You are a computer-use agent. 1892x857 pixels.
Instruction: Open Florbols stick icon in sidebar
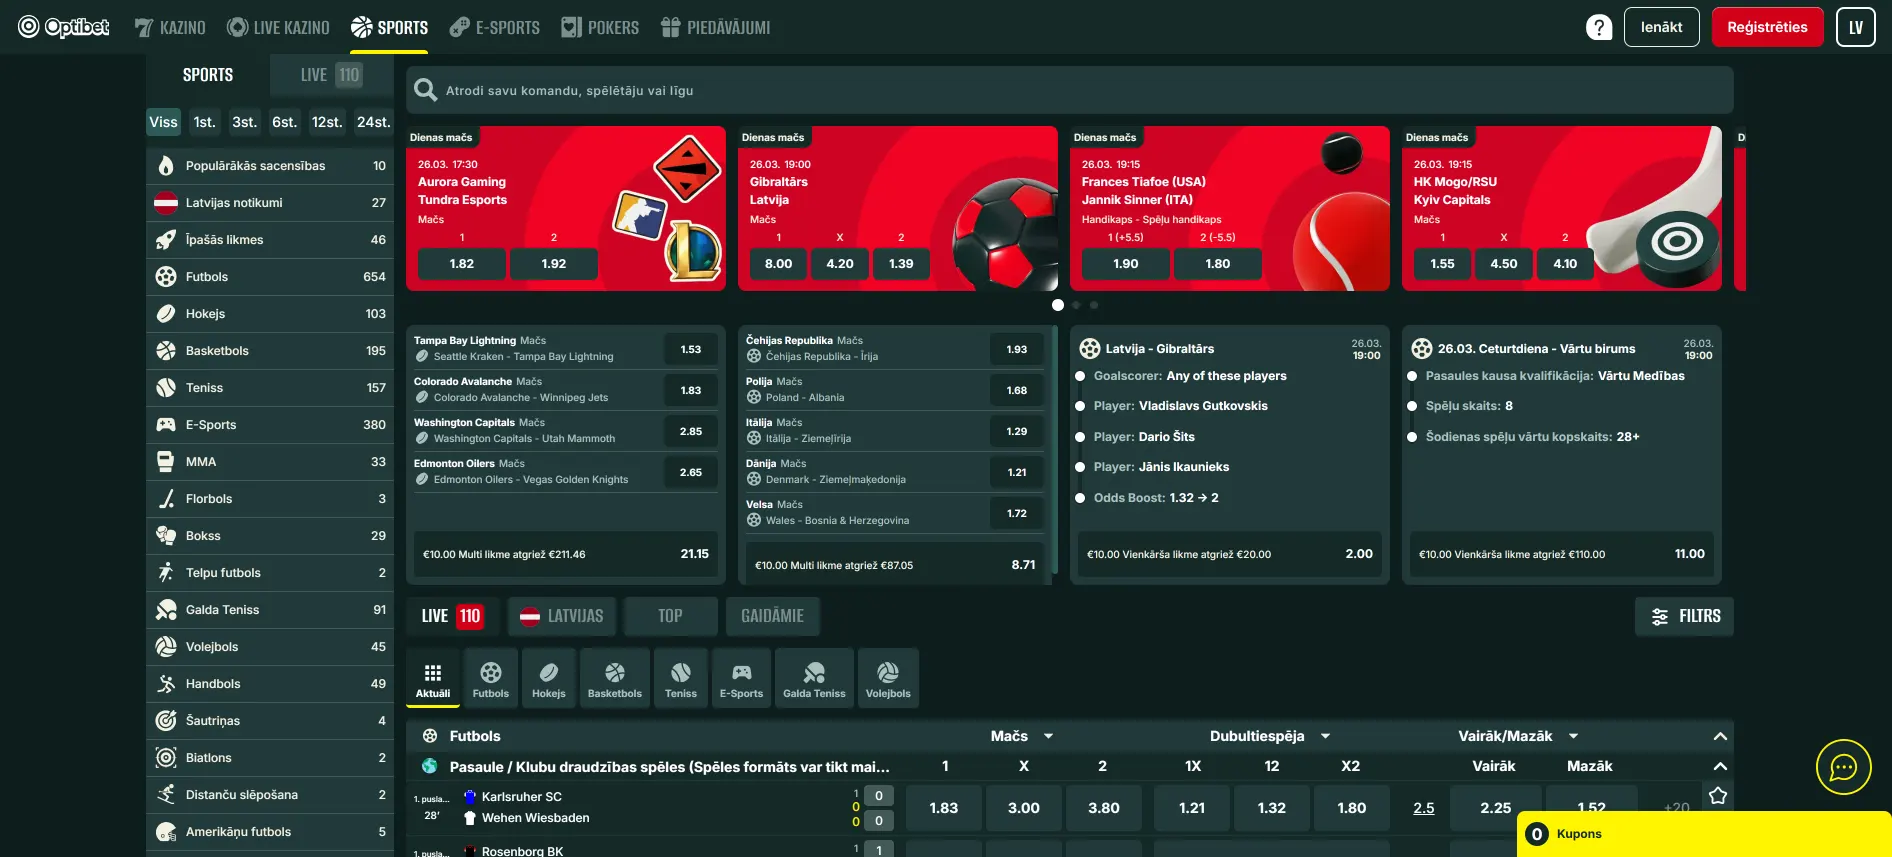click(x=166, y=499)
